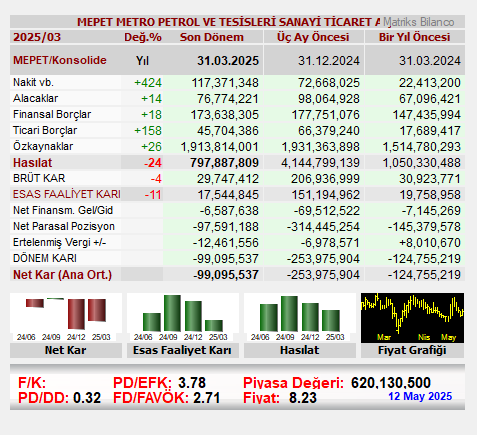Select the Finansal Borçlar row label
Viewport: 477px width, 435px height.
pyautogui.click(x=52, y=114)
